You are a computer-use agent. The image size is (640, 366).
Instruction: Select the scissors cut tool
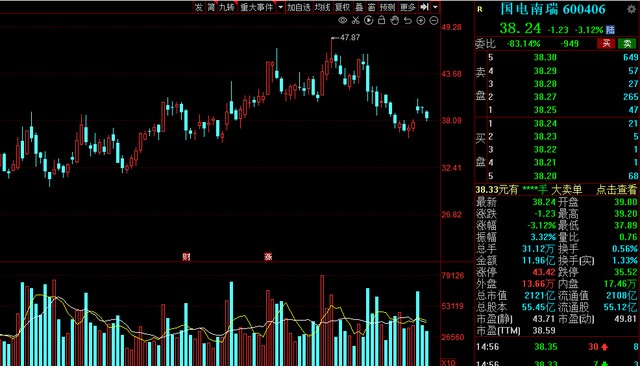356,20
